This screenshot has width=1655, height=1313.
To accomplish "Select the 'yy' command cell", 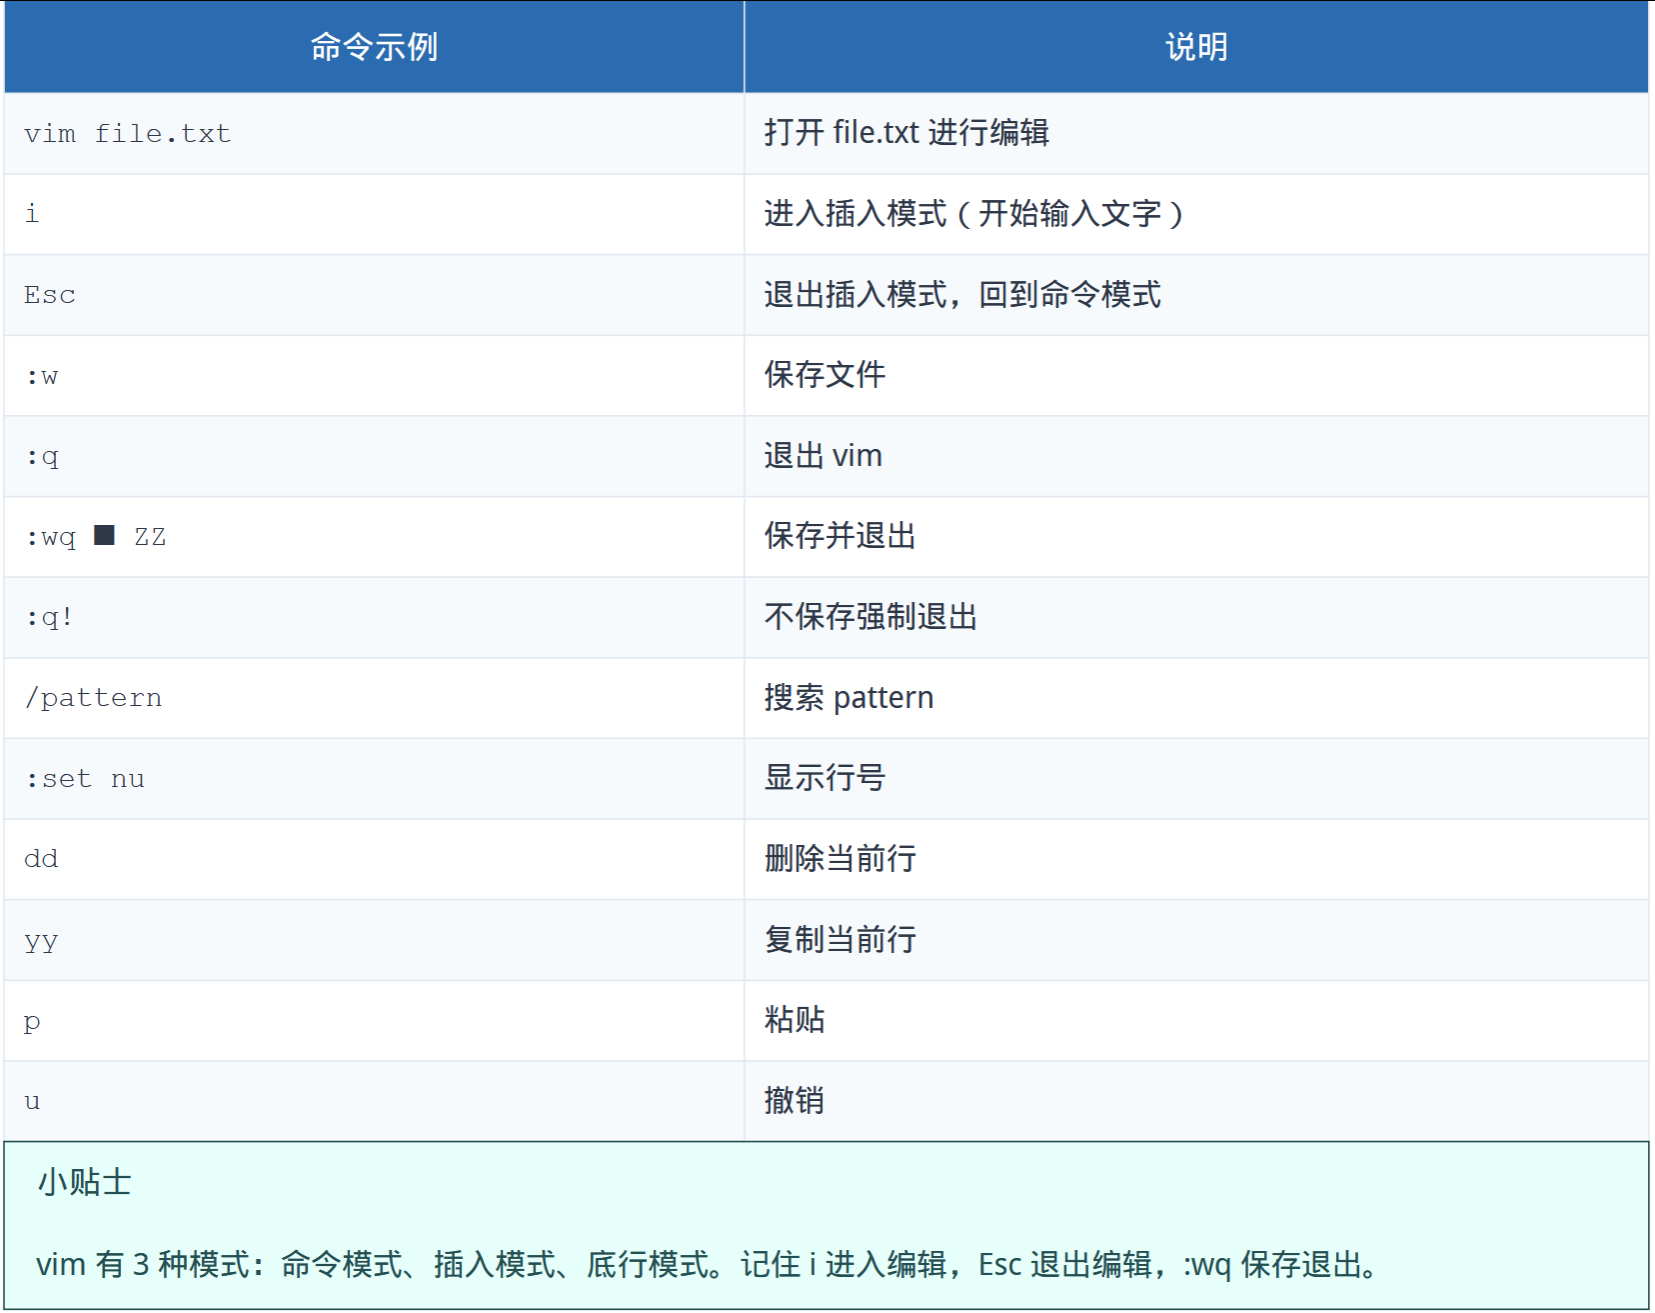I will pyautogui.click(x=374, y=940).
